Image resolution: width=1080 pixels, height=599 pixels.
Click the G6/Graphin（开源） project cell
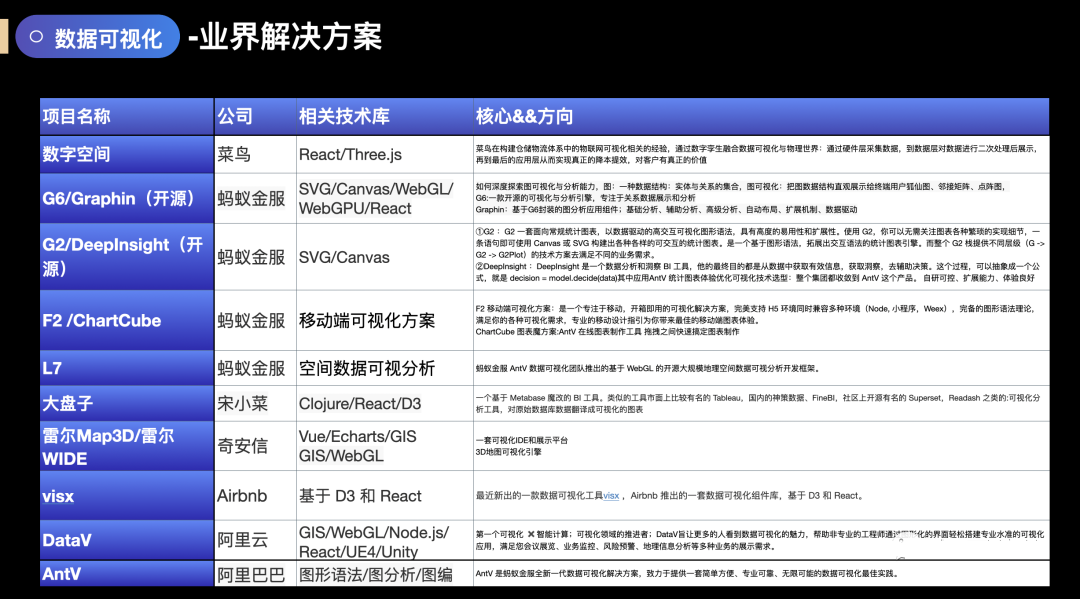(x=127, y=198)
